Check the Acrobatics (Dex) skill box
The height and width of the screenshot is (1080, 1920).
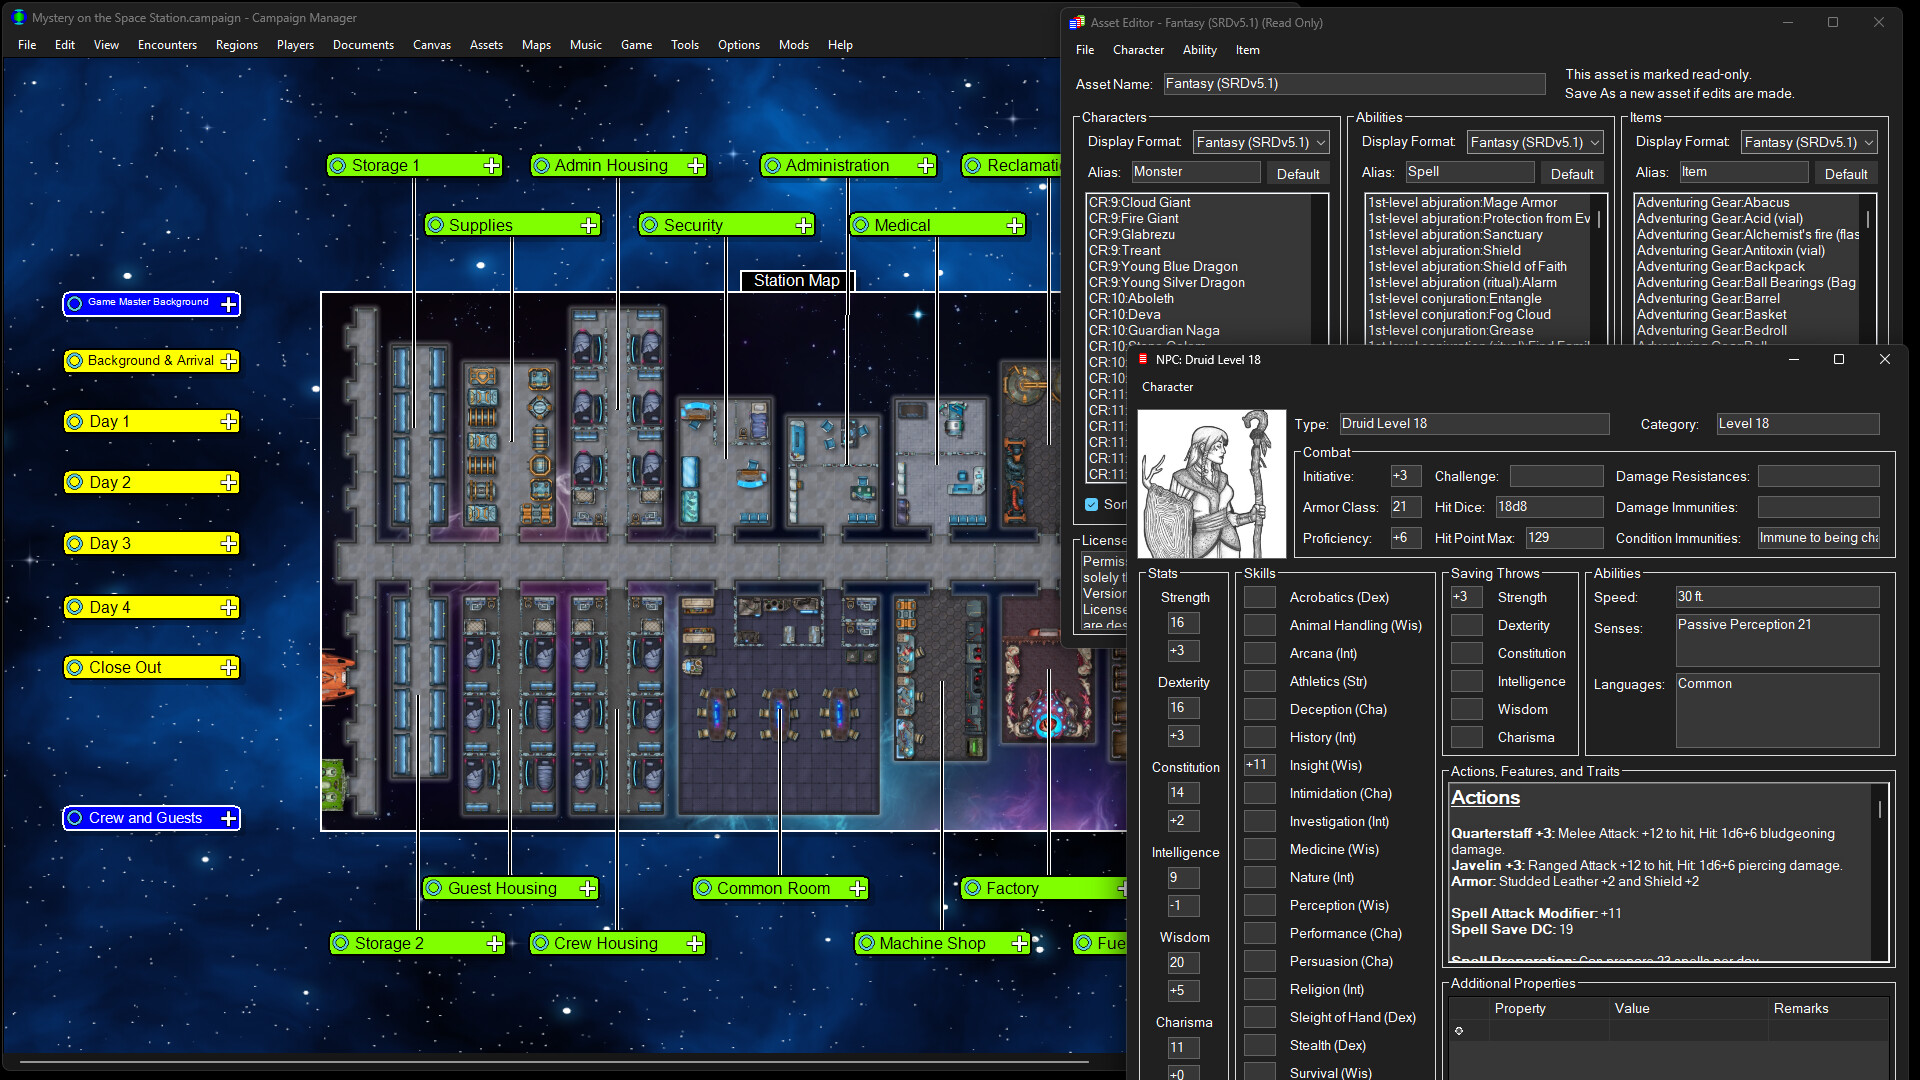click(x=1259, y=597)
